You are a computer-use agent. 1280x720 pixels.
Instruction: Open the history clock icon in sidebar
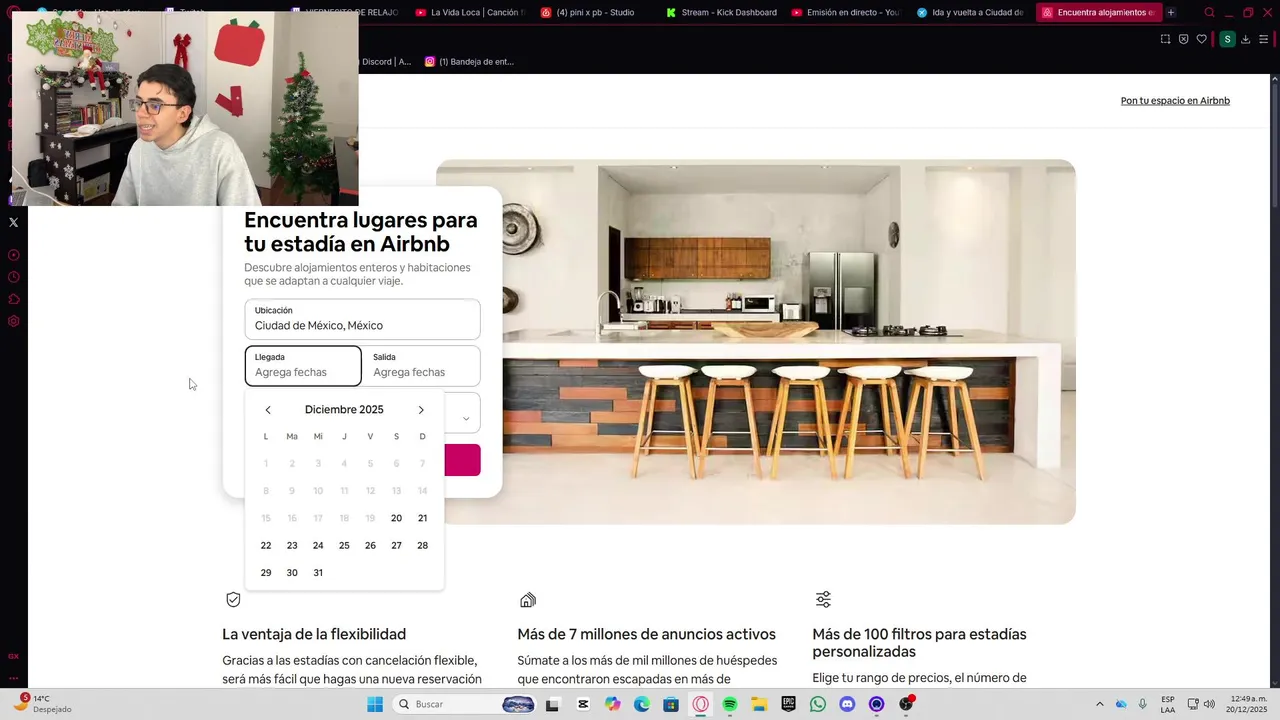(14, 277)
